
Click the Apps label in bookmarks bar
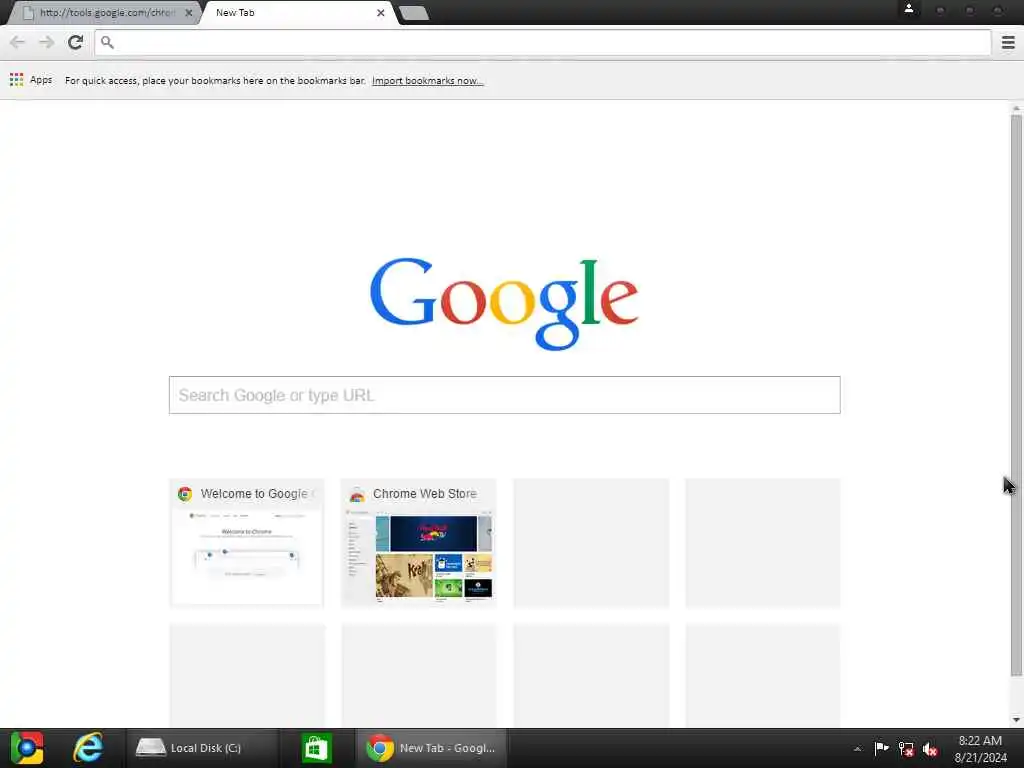coord(41,80)
